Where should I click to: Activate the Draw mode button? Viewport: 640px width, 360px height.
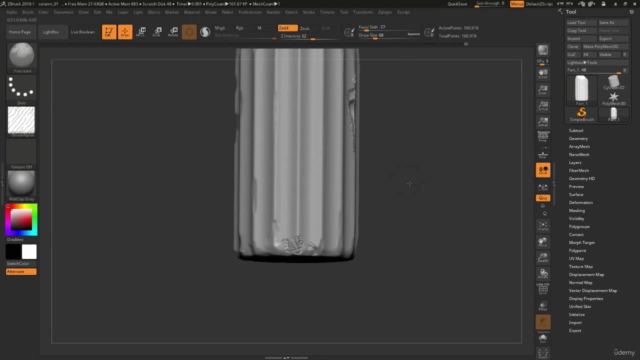(x=125, y=32)
